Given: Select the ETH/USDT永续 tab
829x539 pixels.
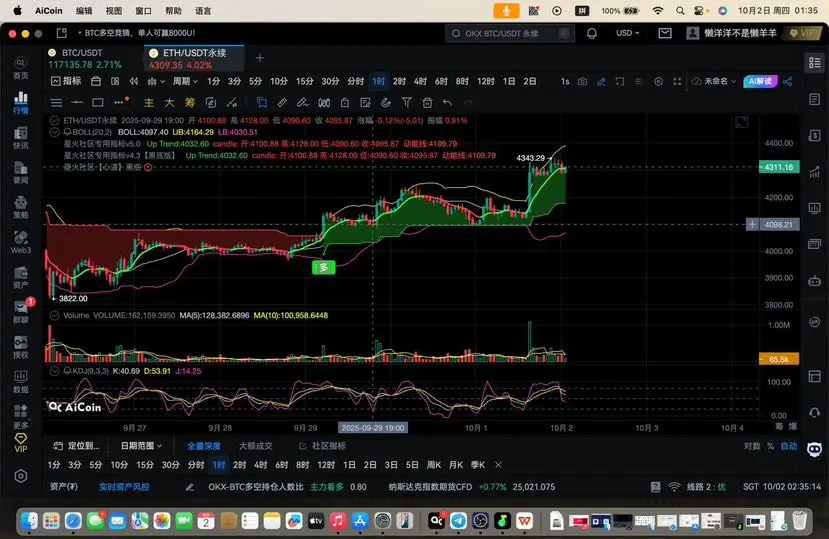Looking at the screenshot, I should tap(194, 58).
